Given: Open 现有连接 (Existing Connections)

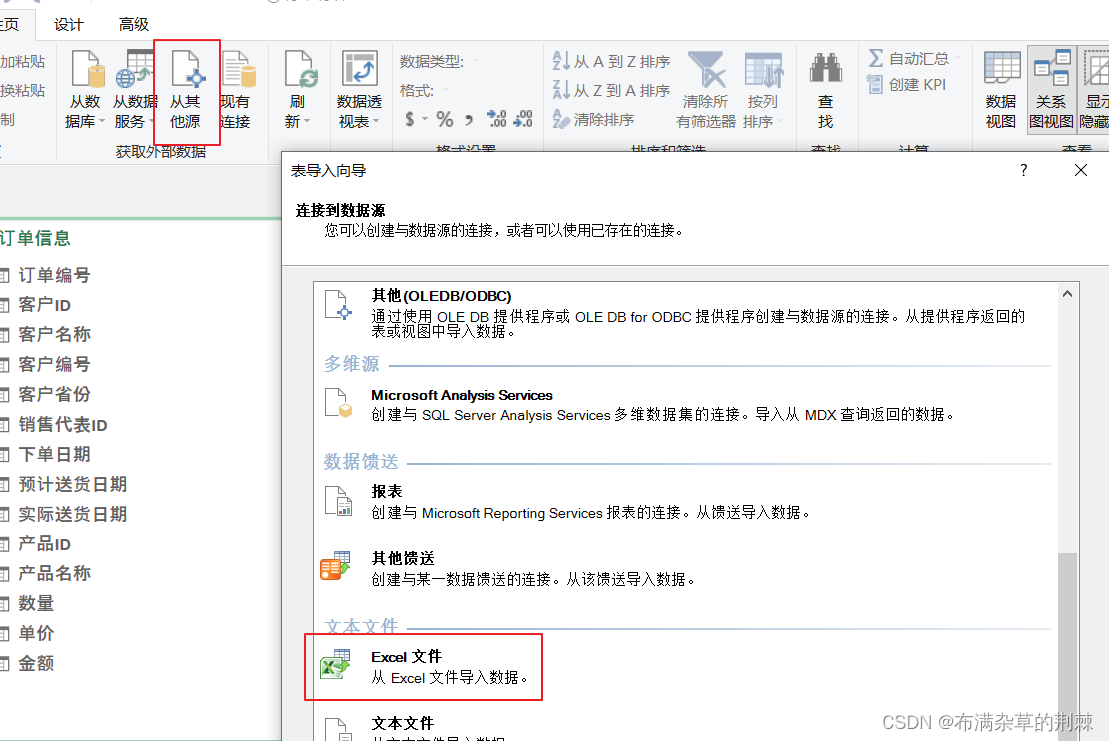Looking at the screenshot, I should coord(237,90).
